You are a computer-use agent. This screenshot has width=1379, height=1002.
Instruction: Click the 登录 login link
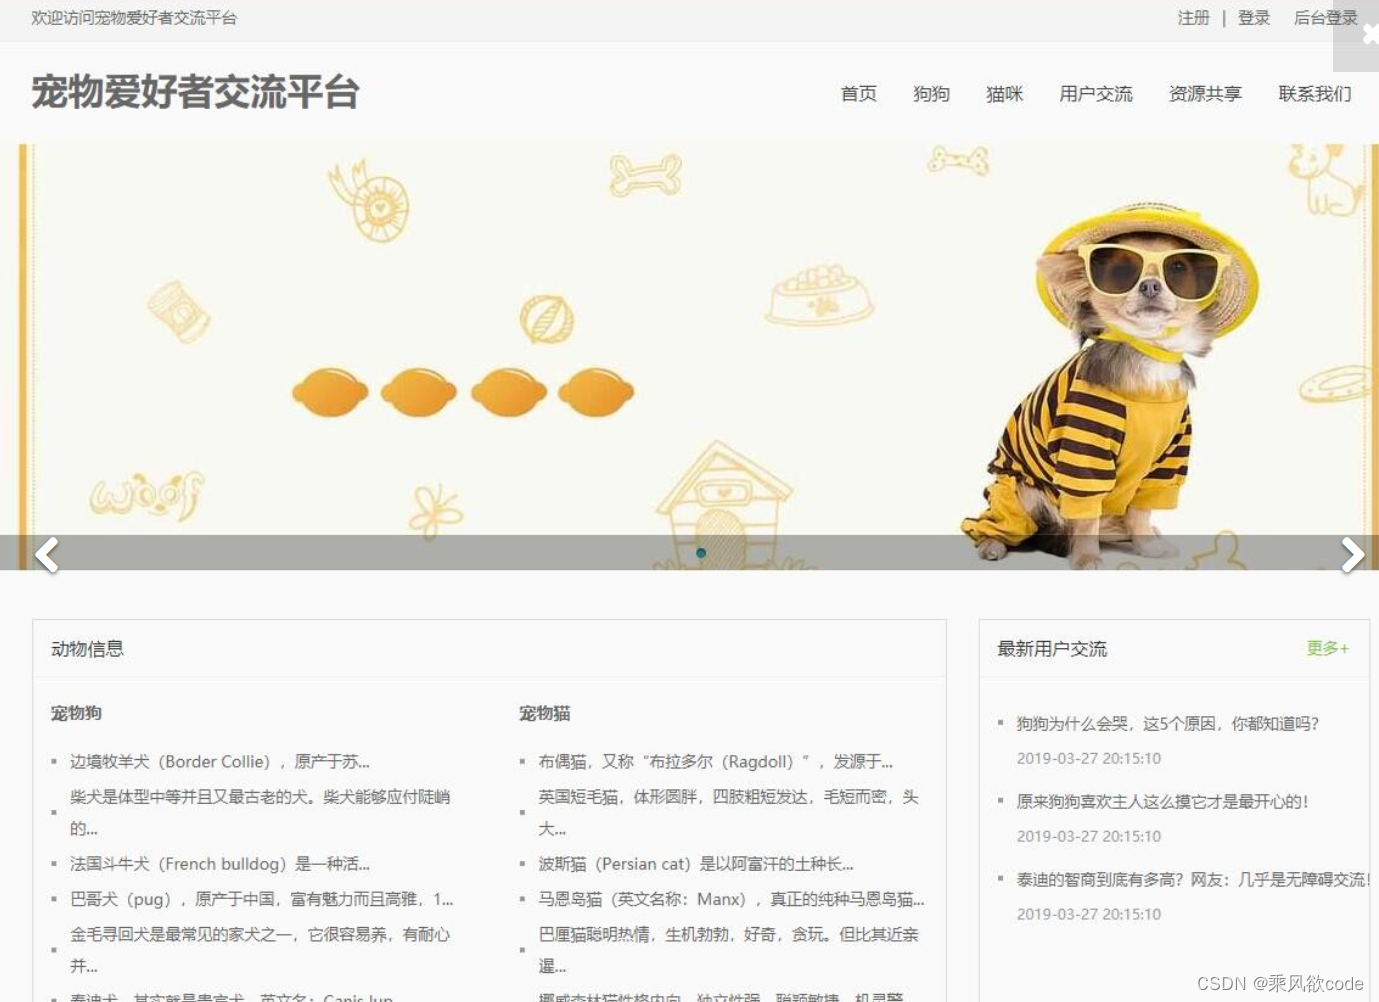[x=1253, y=17]
